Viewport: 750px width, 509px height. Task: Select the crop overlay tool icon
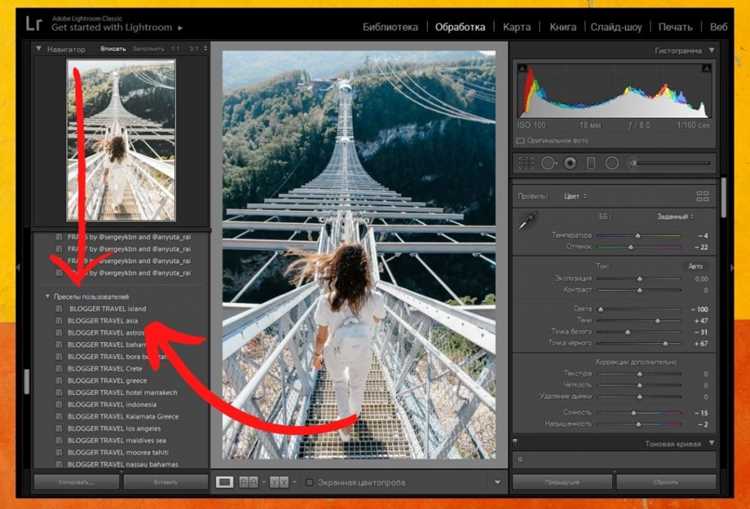(526, 163)
